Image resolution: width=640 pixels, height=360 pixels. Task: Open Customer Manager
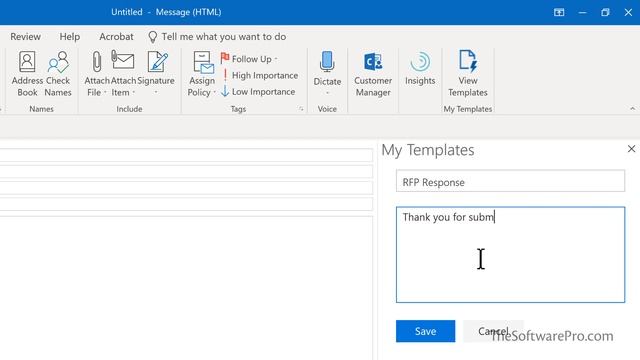click(x=373, y=74)
